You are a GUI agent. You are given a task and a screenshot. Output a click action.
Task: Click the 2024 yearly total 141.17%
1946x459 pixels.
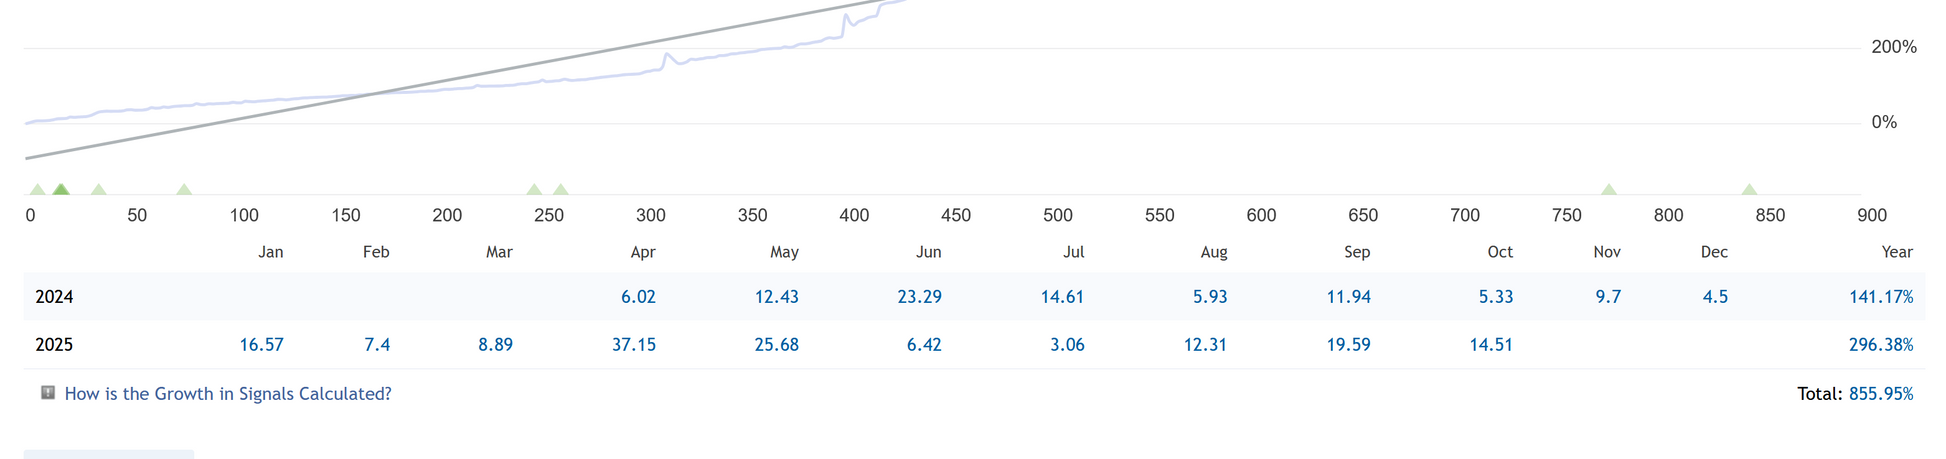click(1880, 297)
